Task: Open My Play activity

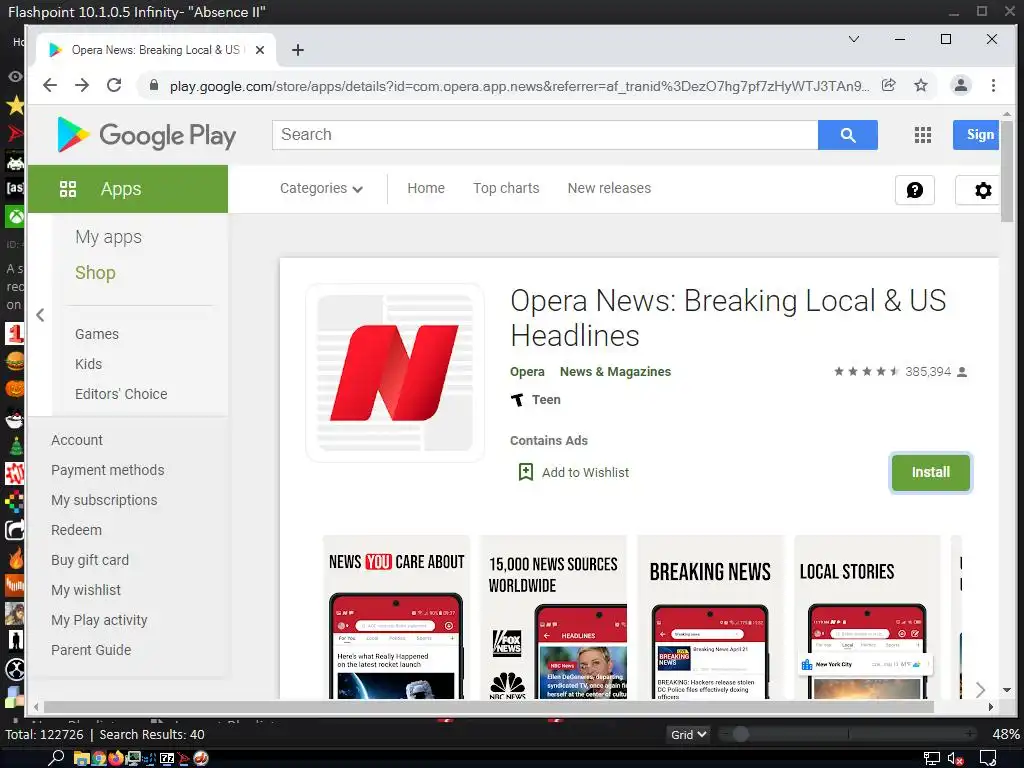Action: (99, 620)
